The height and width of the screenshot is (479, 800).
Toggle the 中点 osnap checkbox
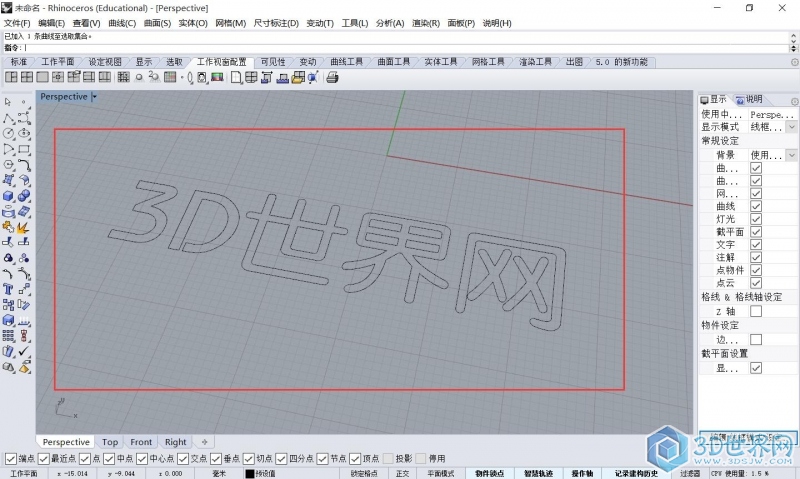pyautogui.click(x=109, y=459)
